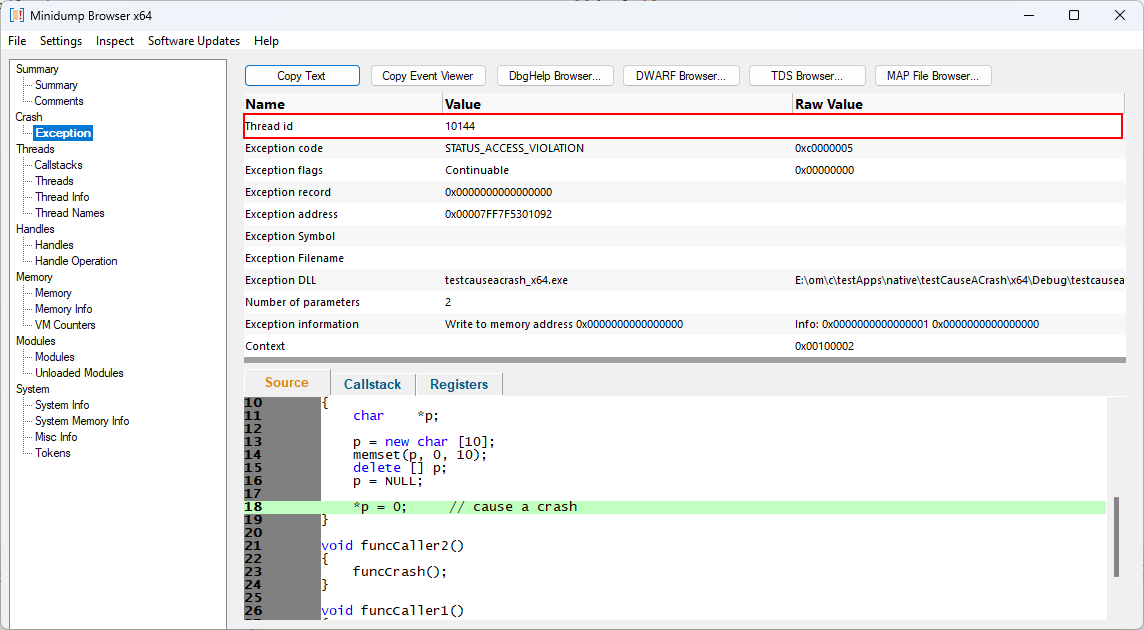Open the DWARF Browser button

click(681, 76)
